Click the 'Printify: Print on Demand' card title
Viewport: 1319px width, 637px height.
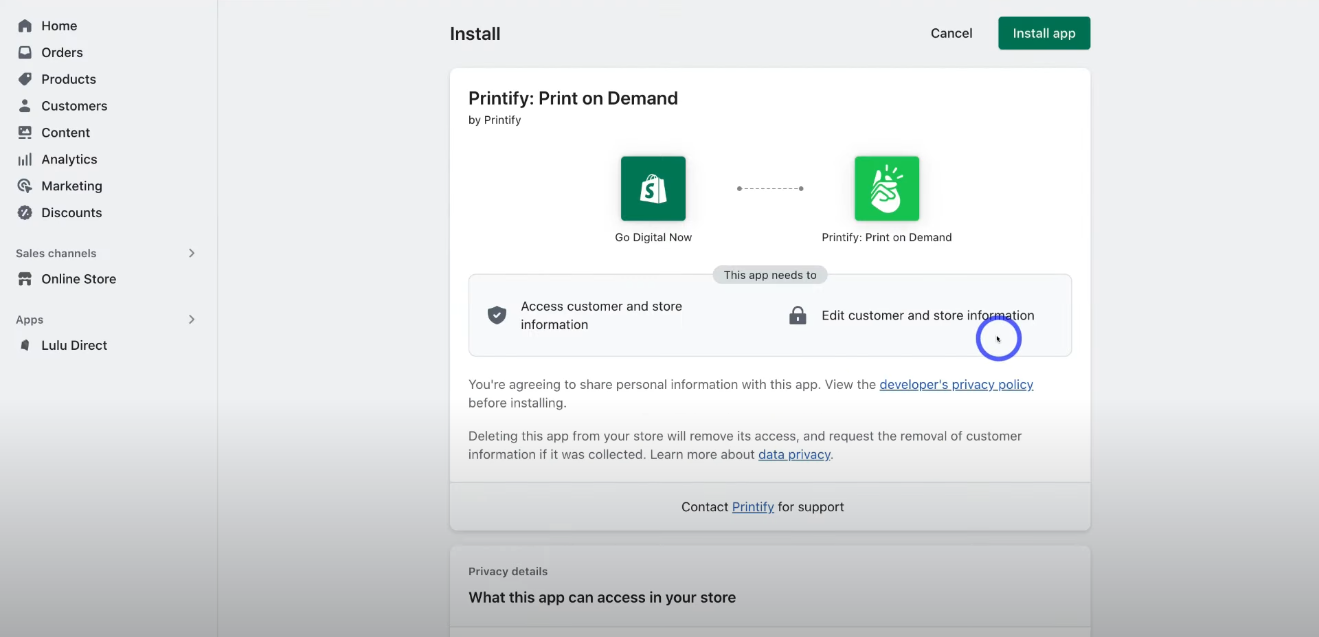(573, 98)
